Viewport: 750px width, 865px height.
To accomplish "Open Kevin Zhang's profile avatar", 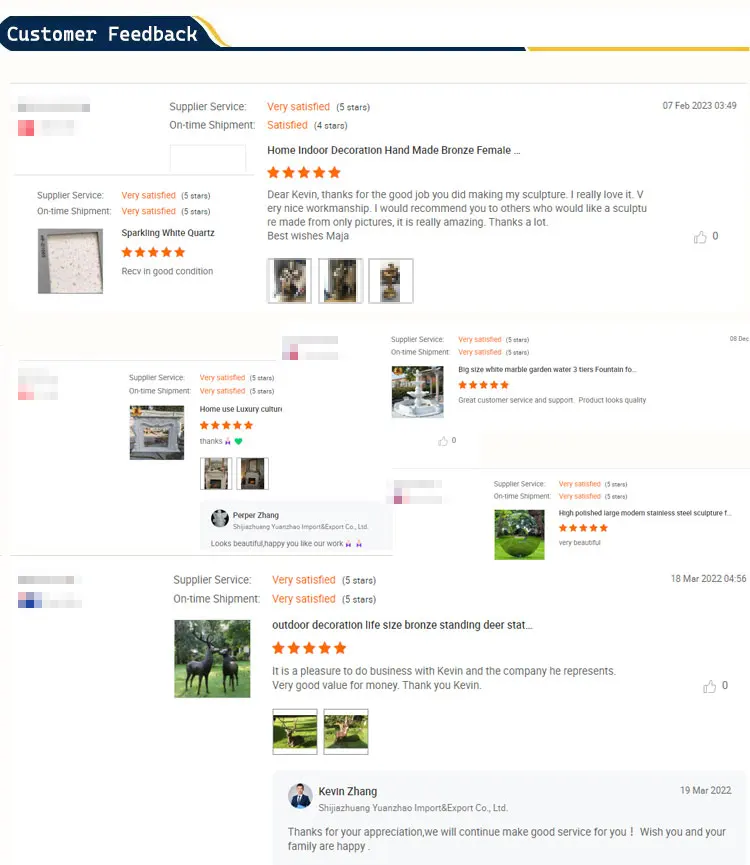I will click(300, 796).
